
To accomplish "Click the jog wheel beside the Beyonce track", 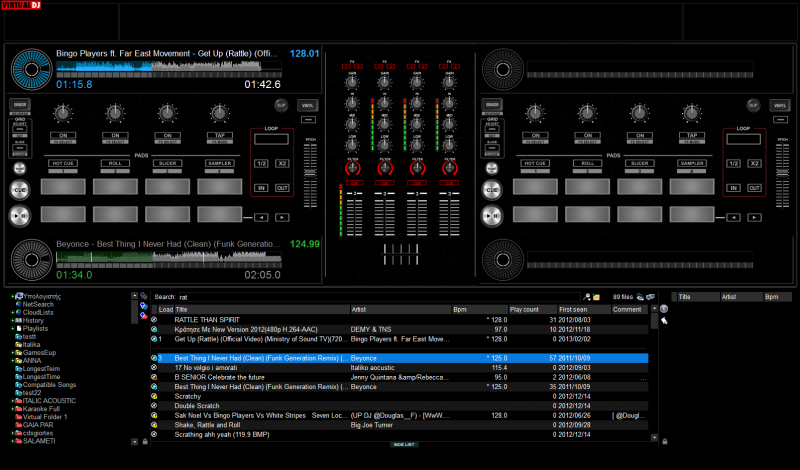I will coord(32,260).
